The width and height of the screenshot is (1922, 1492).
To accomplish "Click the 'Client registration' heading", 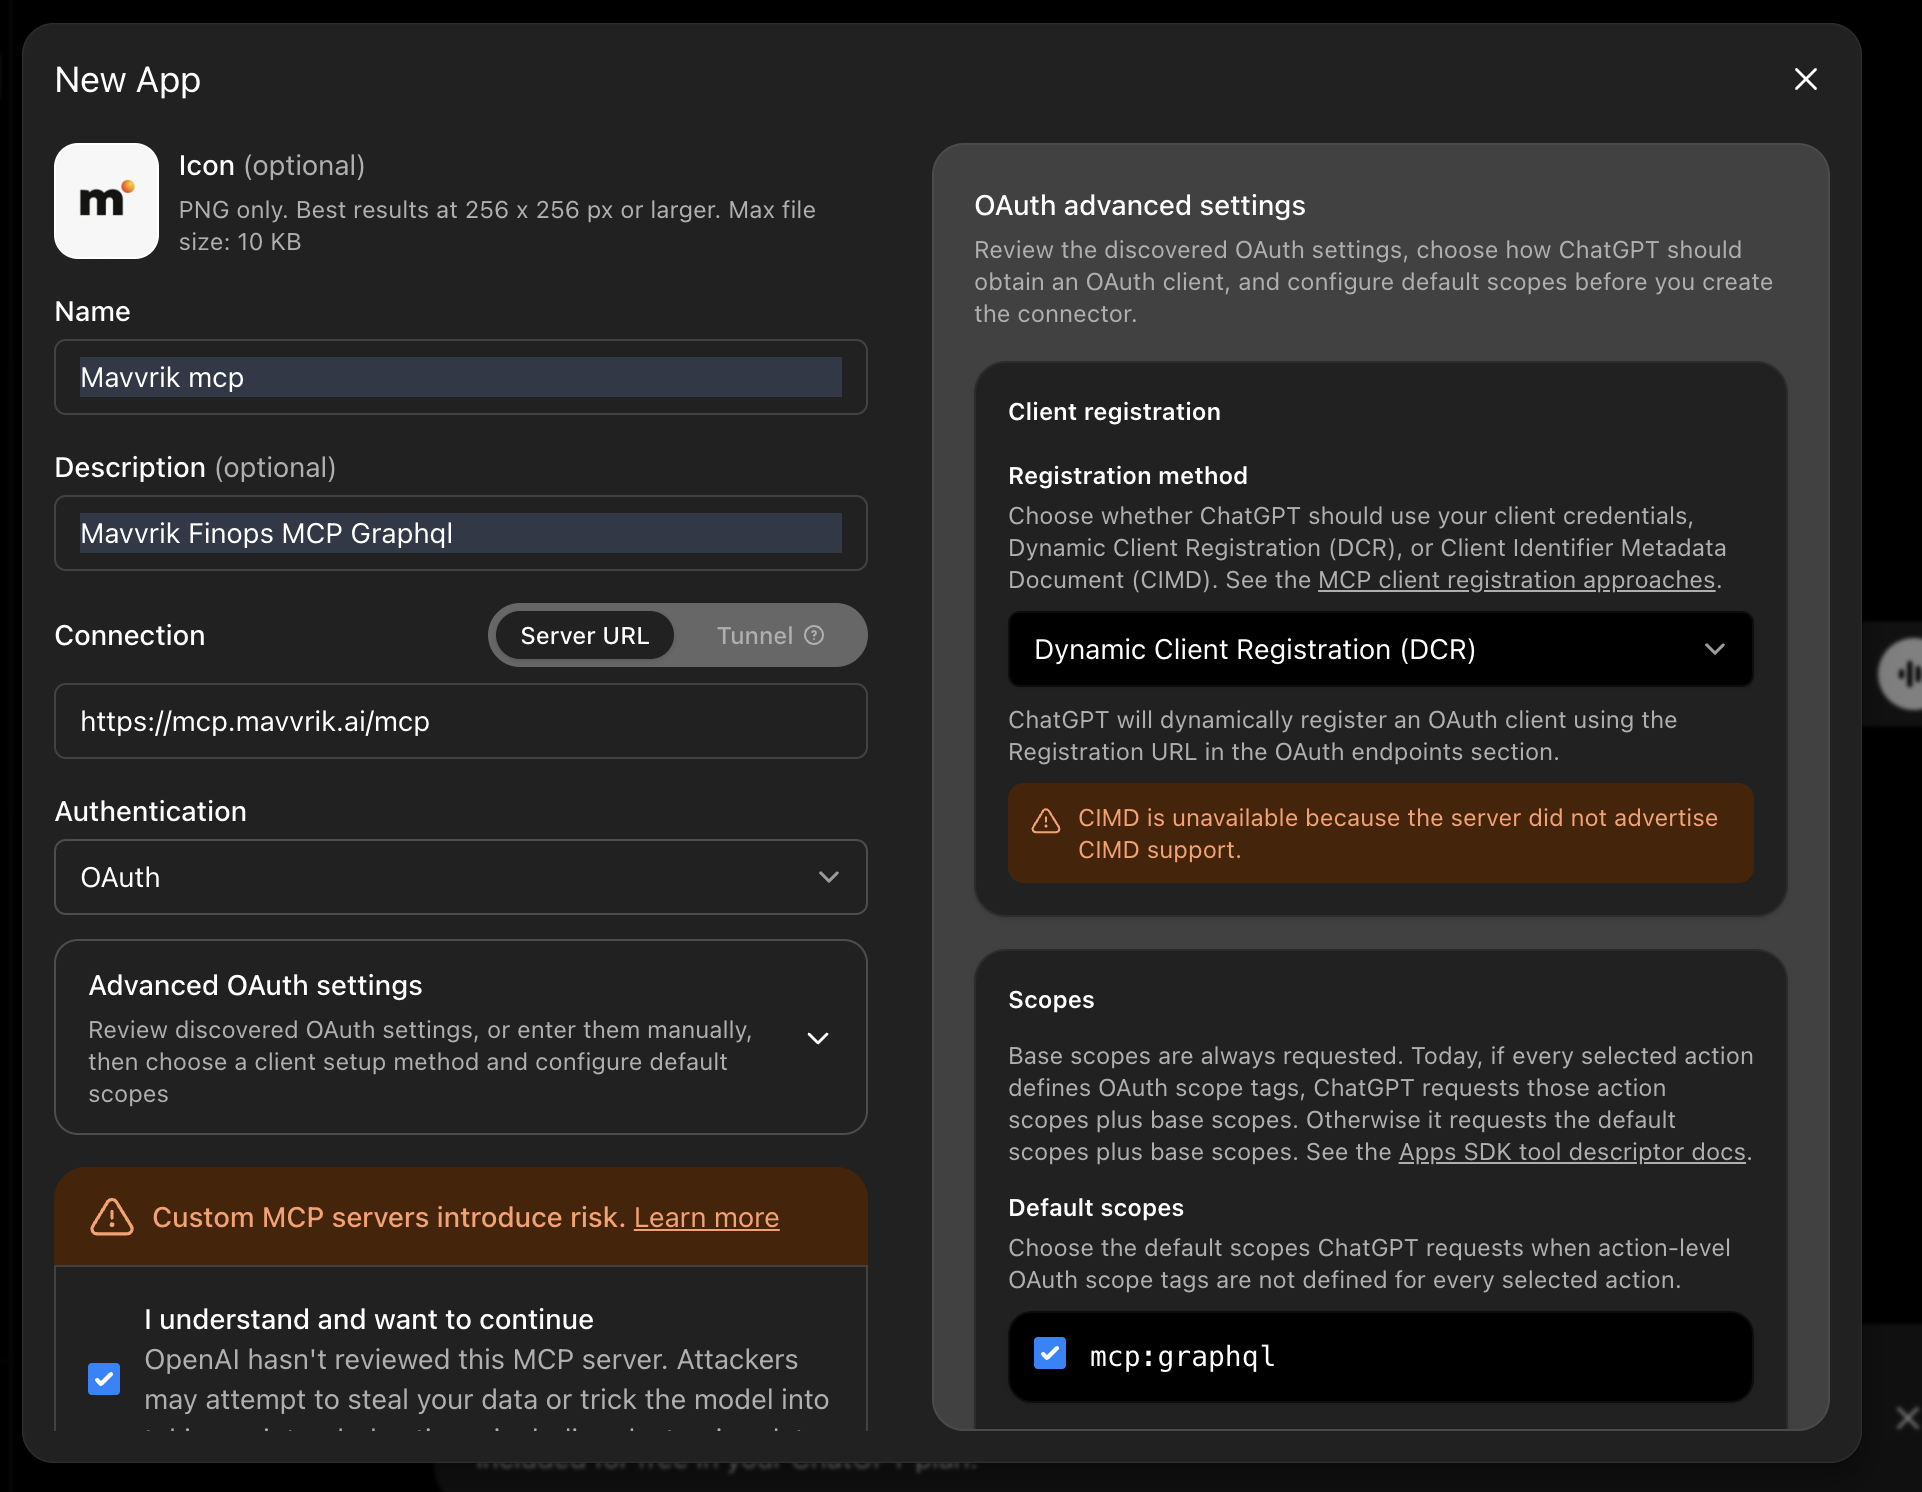I will [x=1114, y=412].
